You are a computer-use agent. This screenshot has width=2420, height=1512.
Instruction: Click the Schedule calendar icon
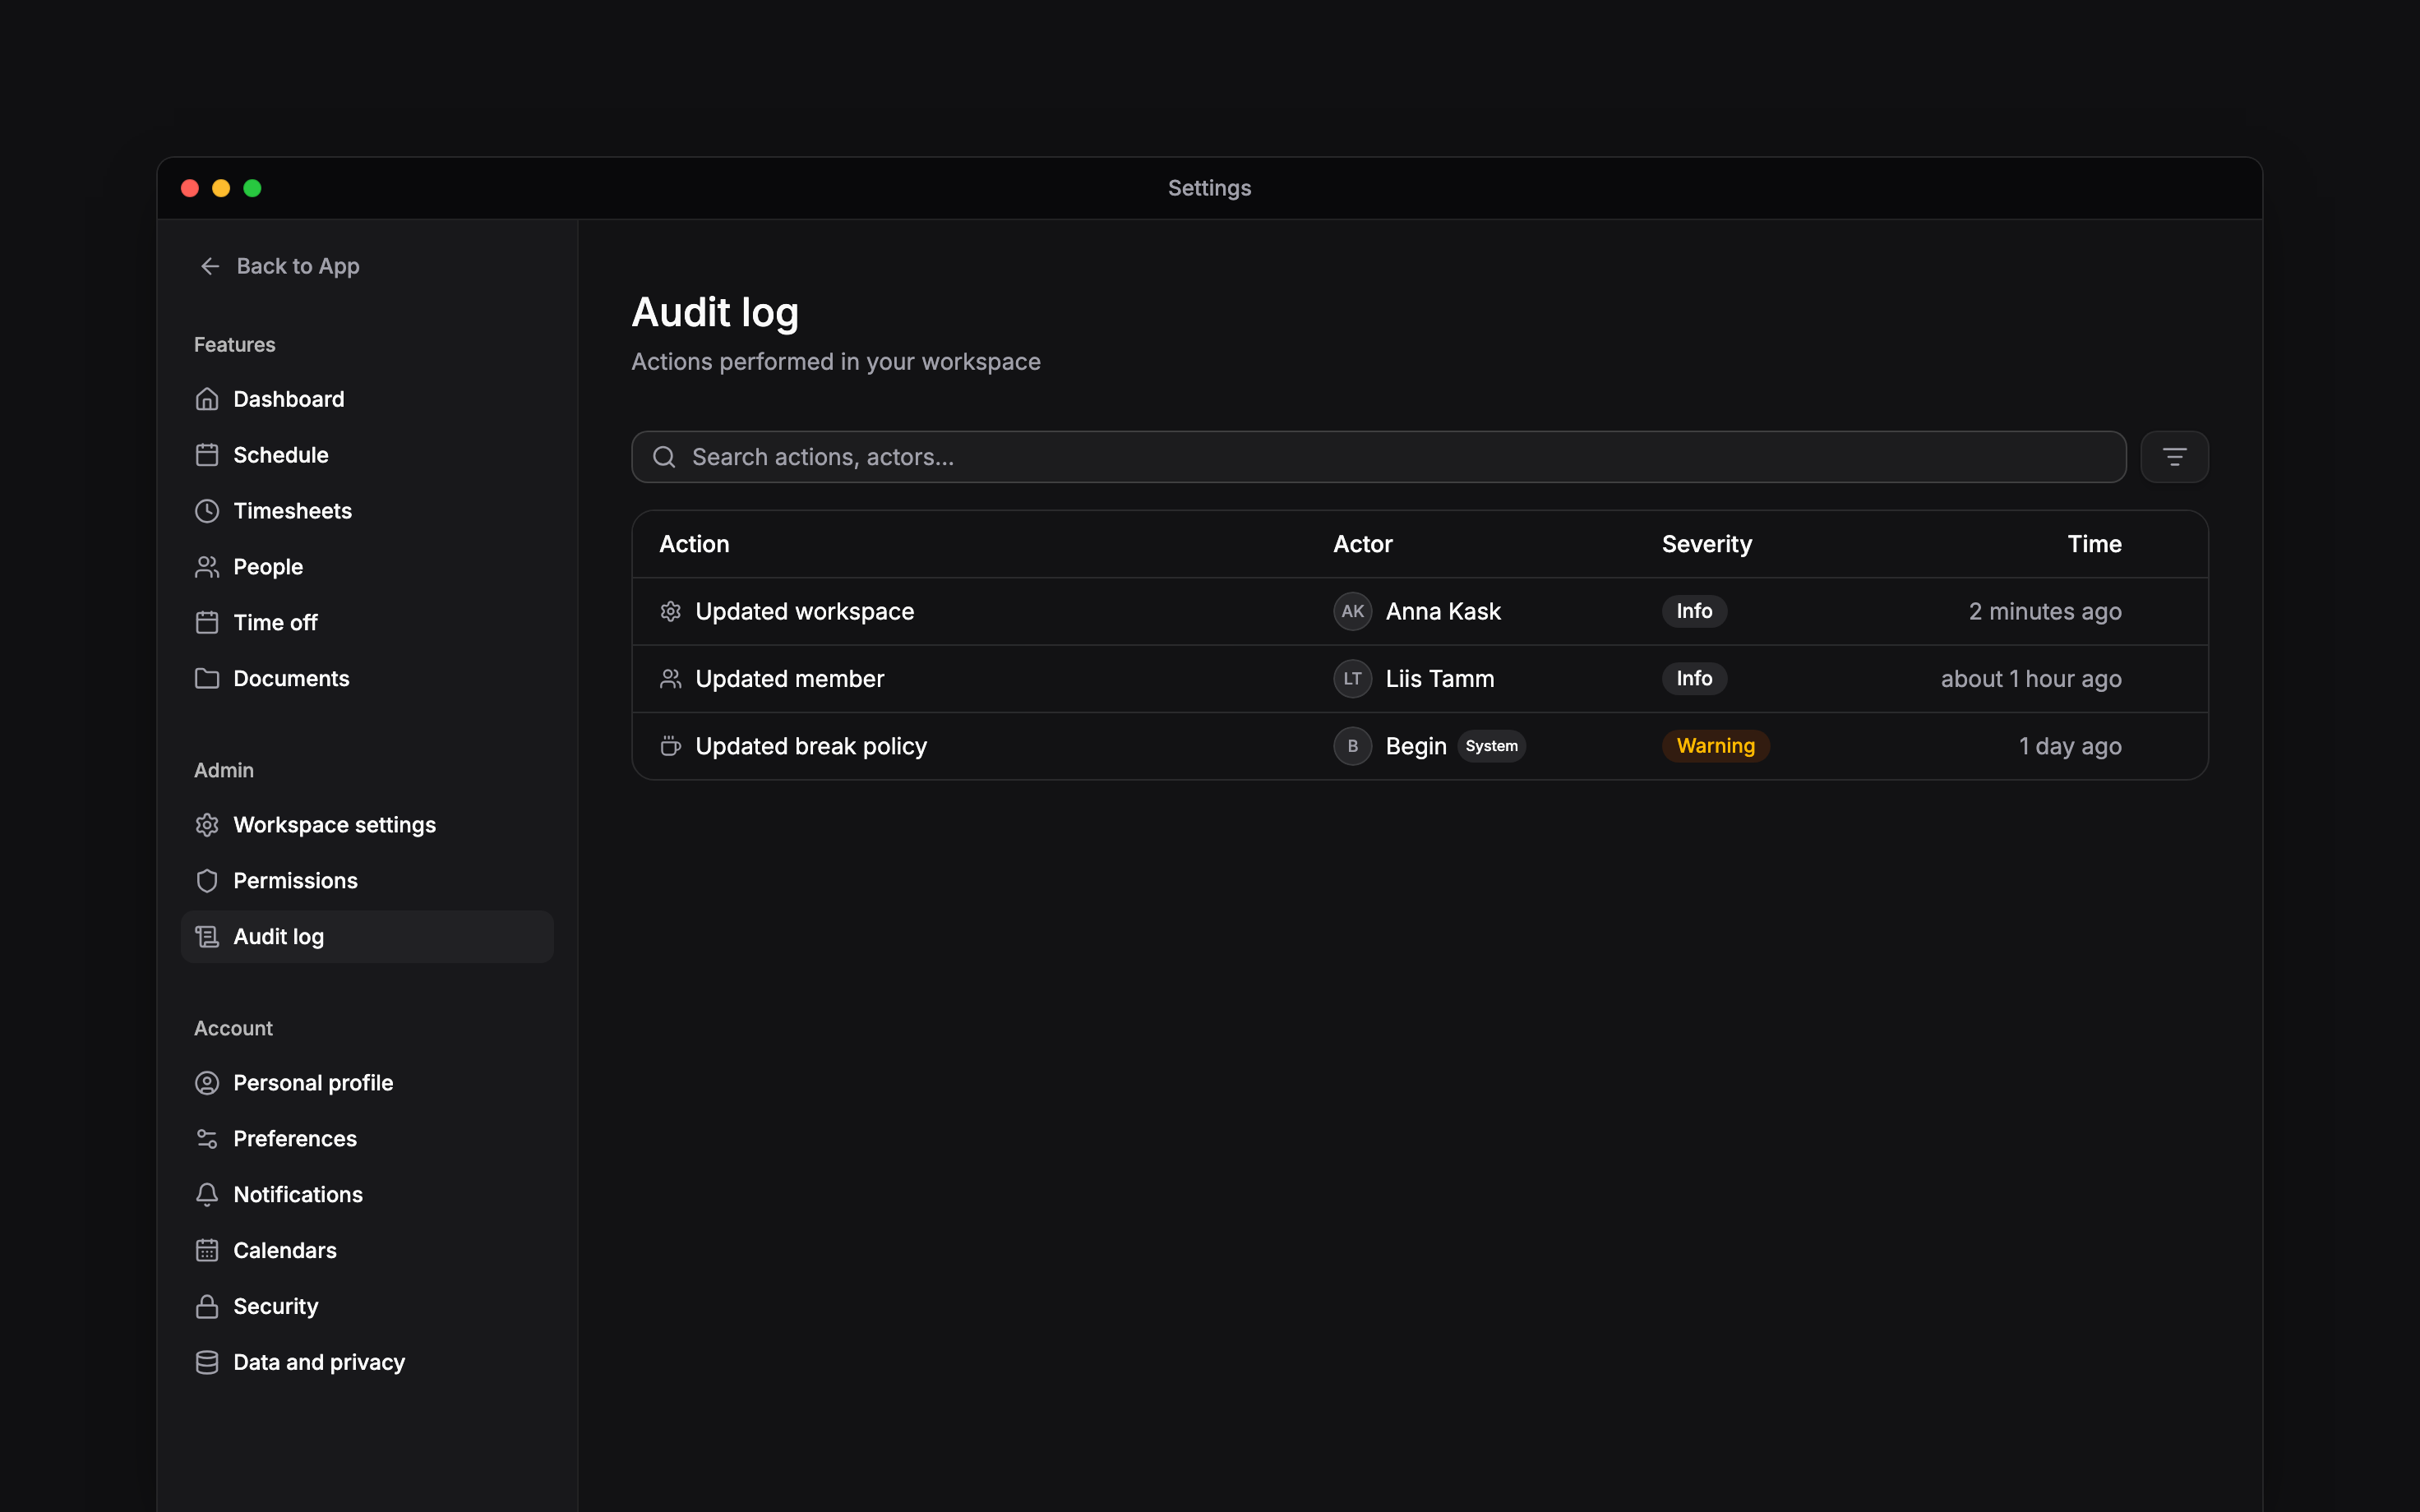[x=207, y=455]
